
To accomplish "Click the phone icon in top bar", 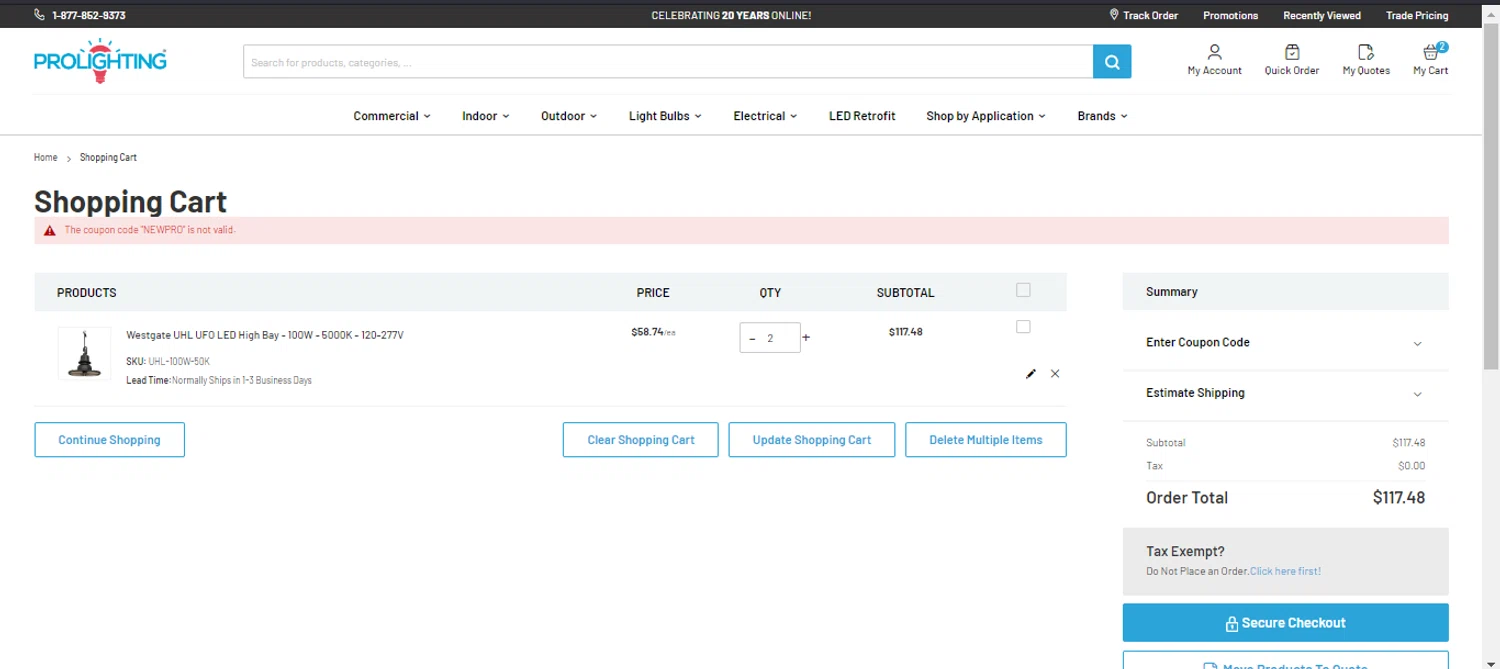I will click(39, 15).
